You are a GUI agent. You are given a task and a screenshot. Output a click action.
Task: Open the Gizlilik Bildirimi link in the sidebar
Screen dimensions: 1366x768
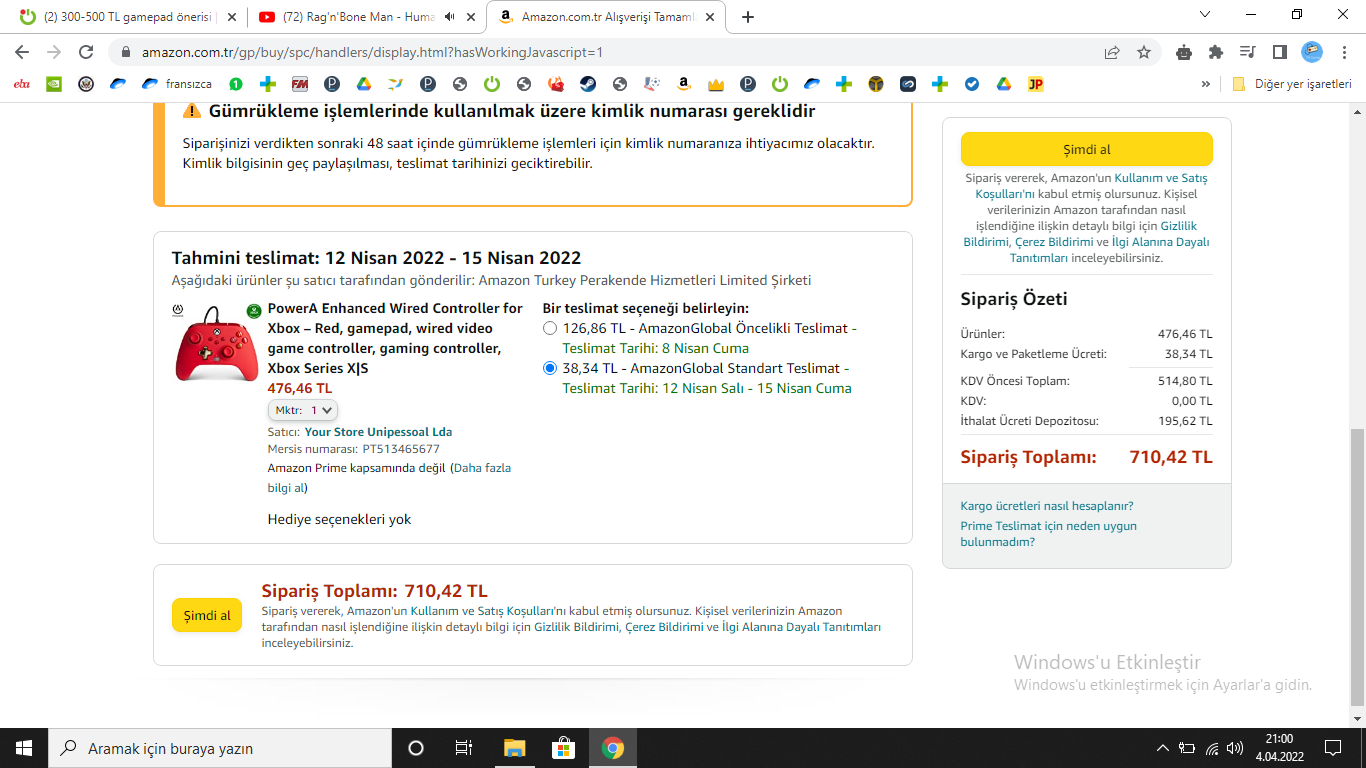click(1080, 234)
